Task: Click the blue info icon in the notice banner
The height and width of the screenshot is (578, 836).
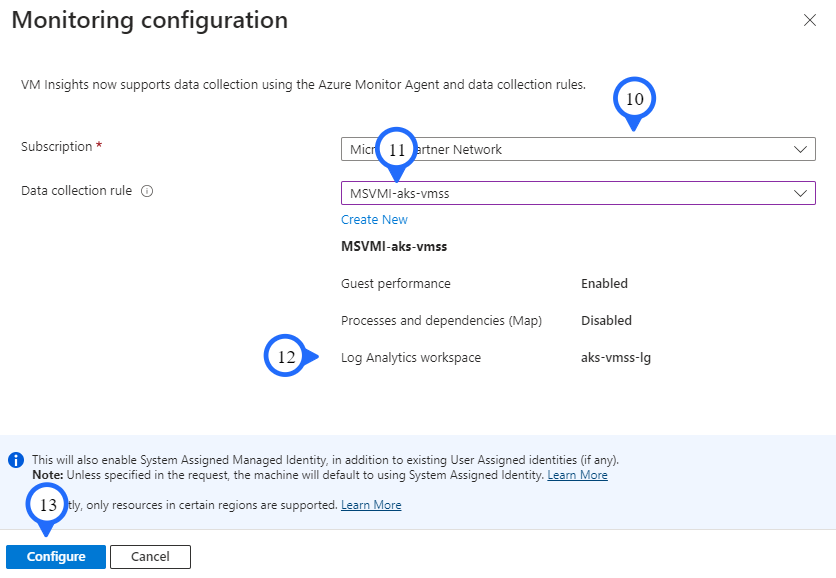Action: (16, 460)
